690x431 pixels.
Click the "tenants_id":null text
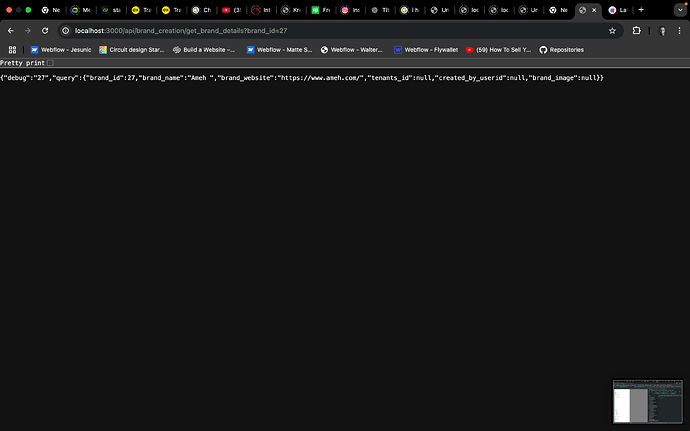[399, 78]
